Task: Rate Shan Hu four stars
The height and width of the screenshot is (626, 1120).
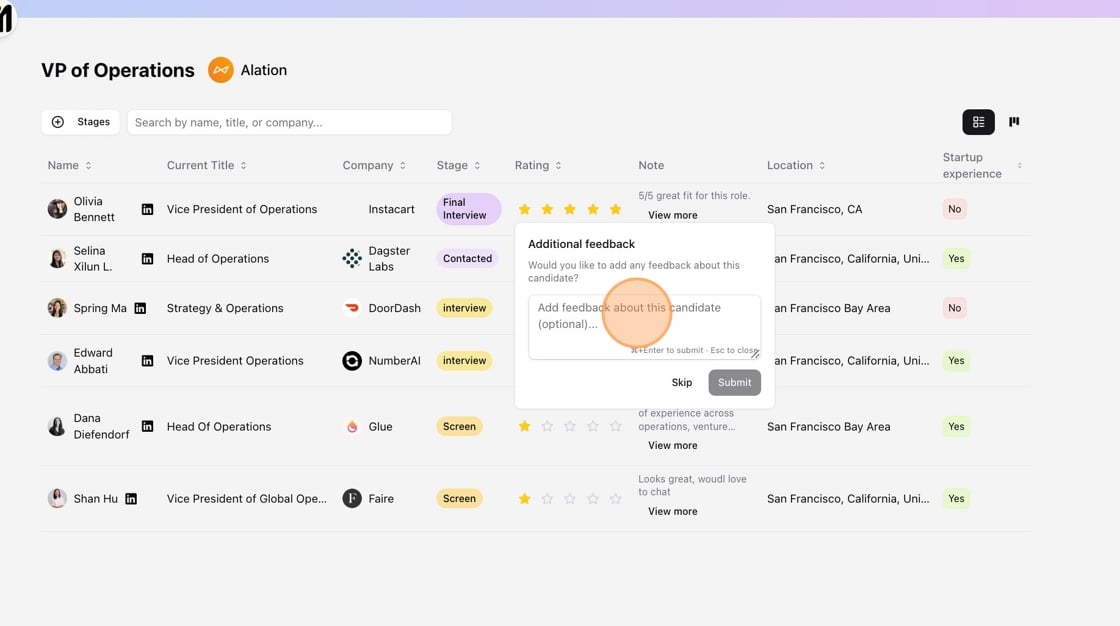Action: (592, 499)
